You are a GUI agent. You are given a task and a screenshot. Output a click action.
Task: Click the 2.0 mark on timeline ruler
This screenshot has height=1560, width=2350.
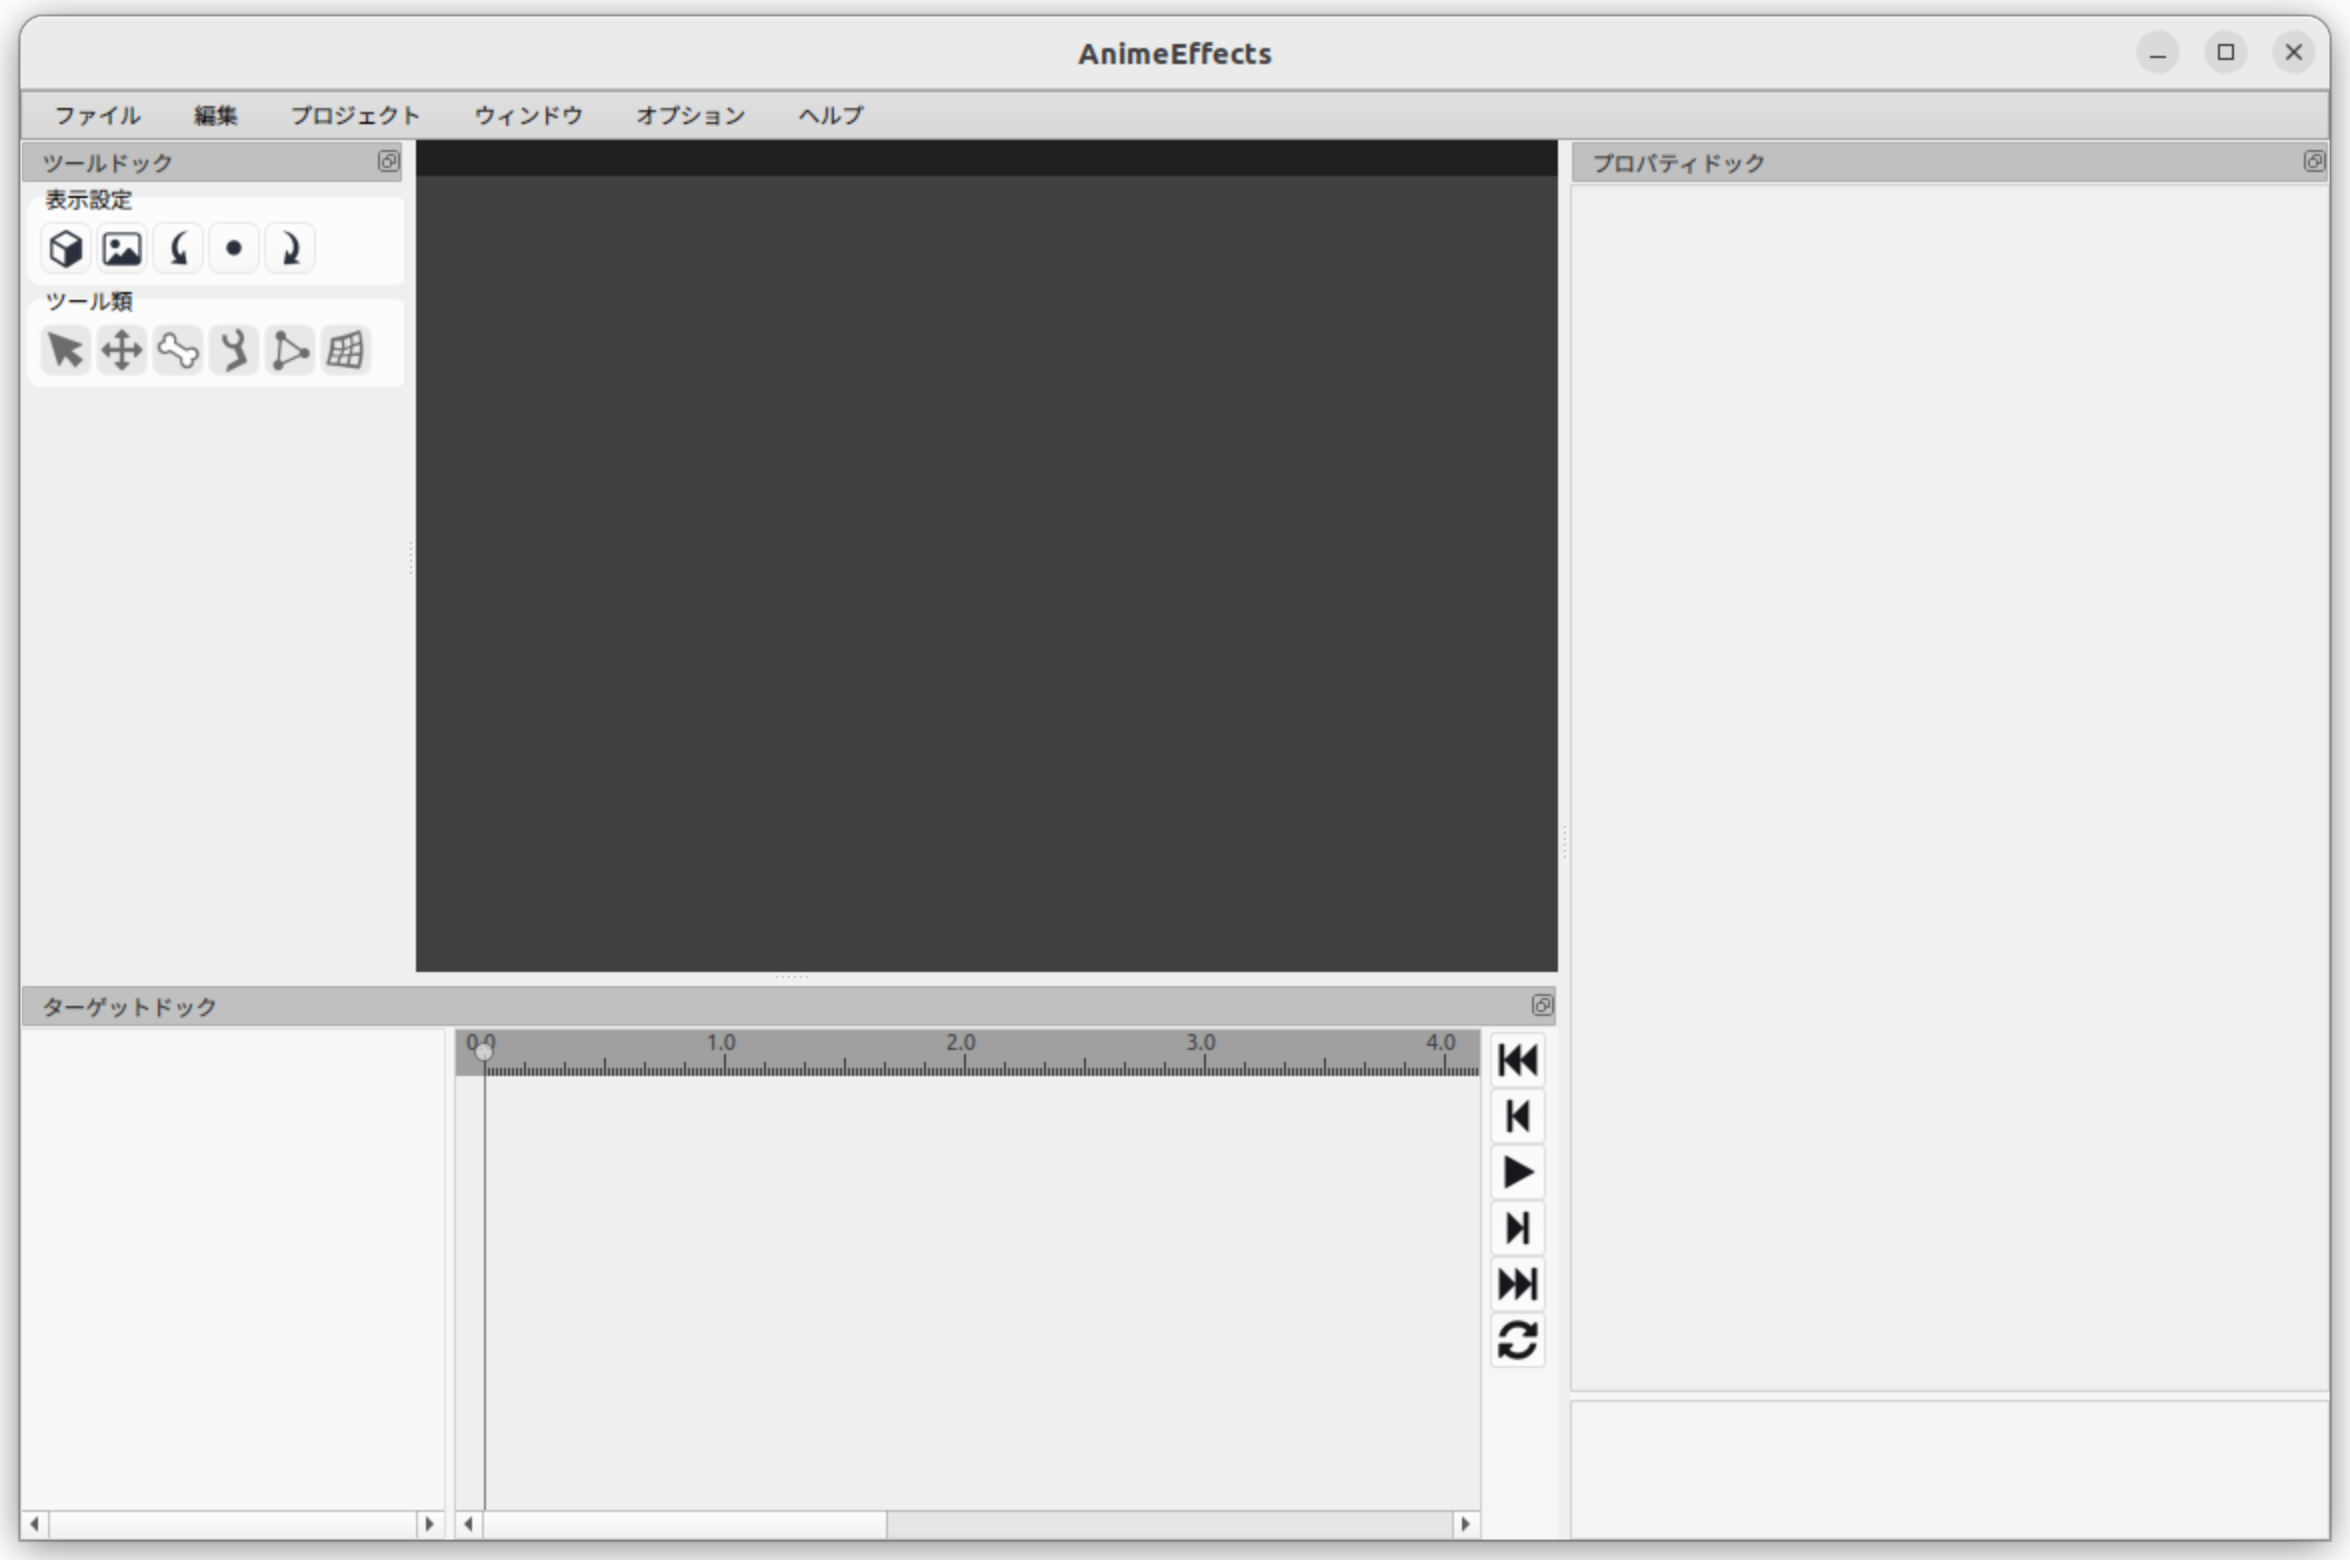point(961,1043)
